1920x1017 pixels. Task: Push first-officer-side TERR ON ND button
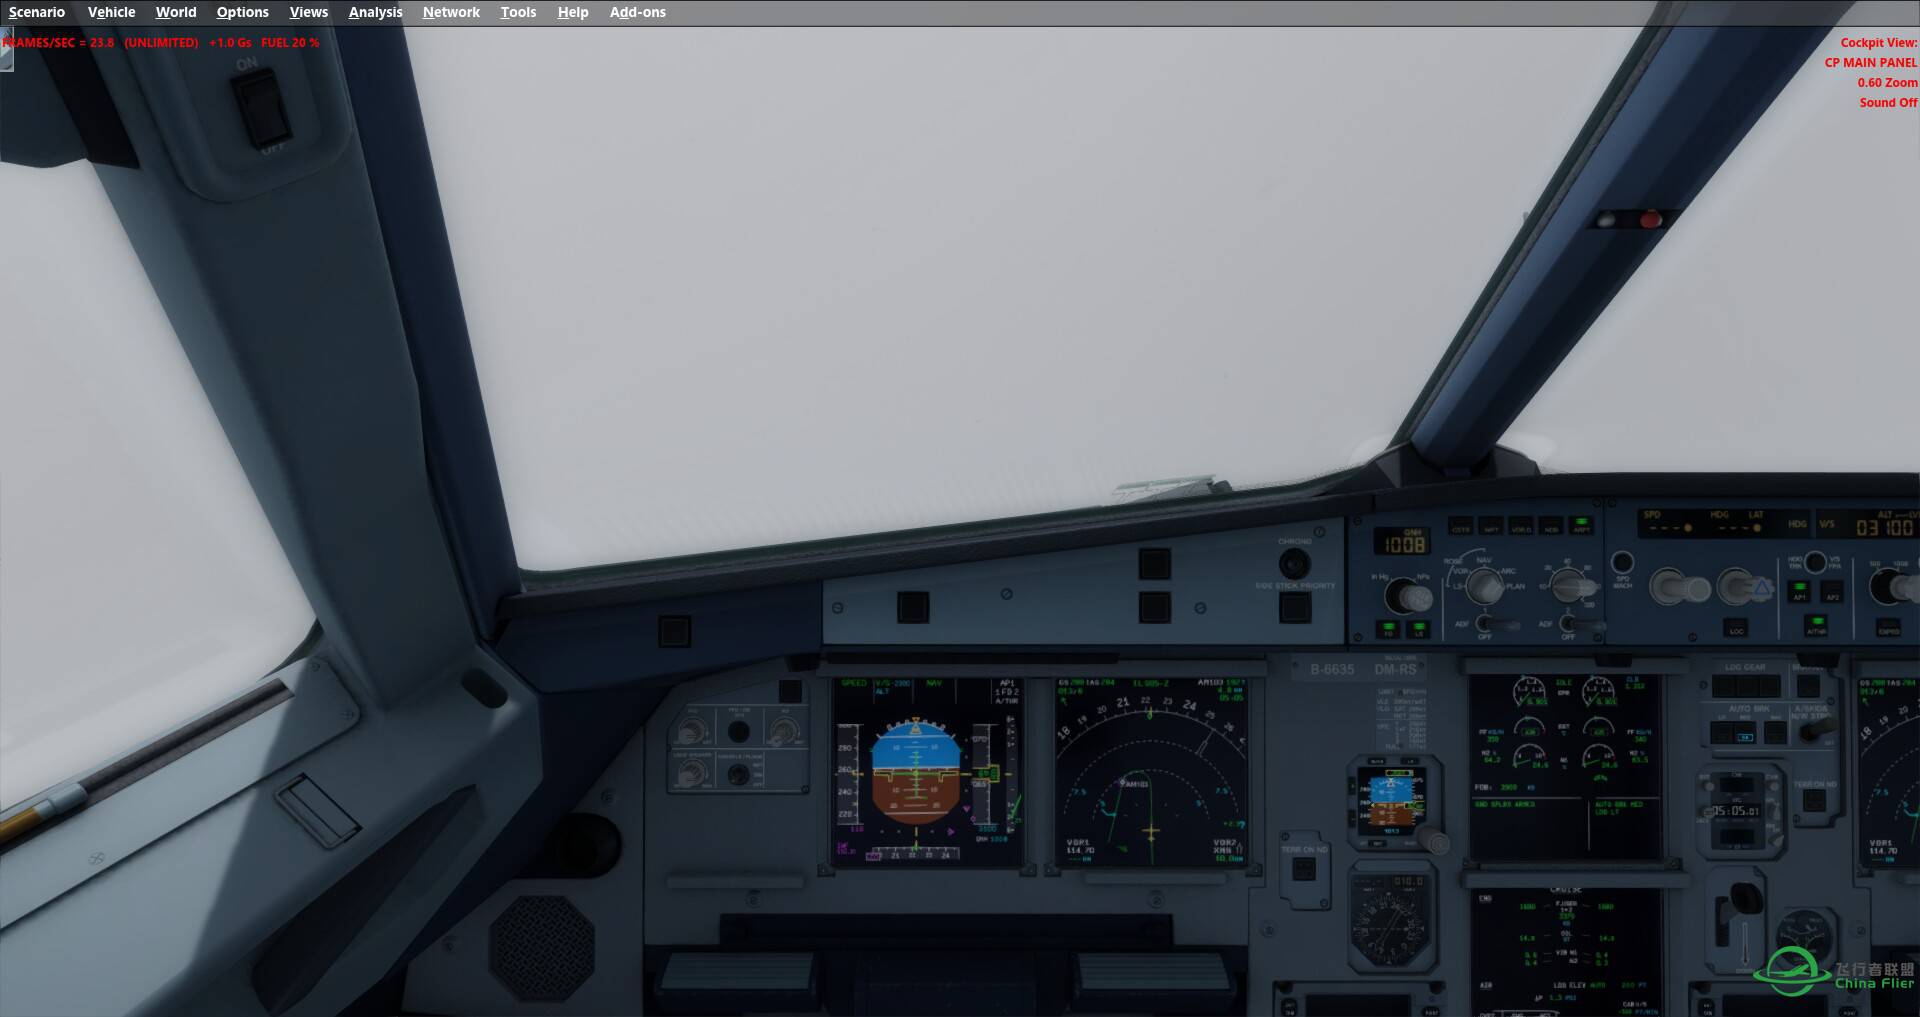pos(1814,800)
